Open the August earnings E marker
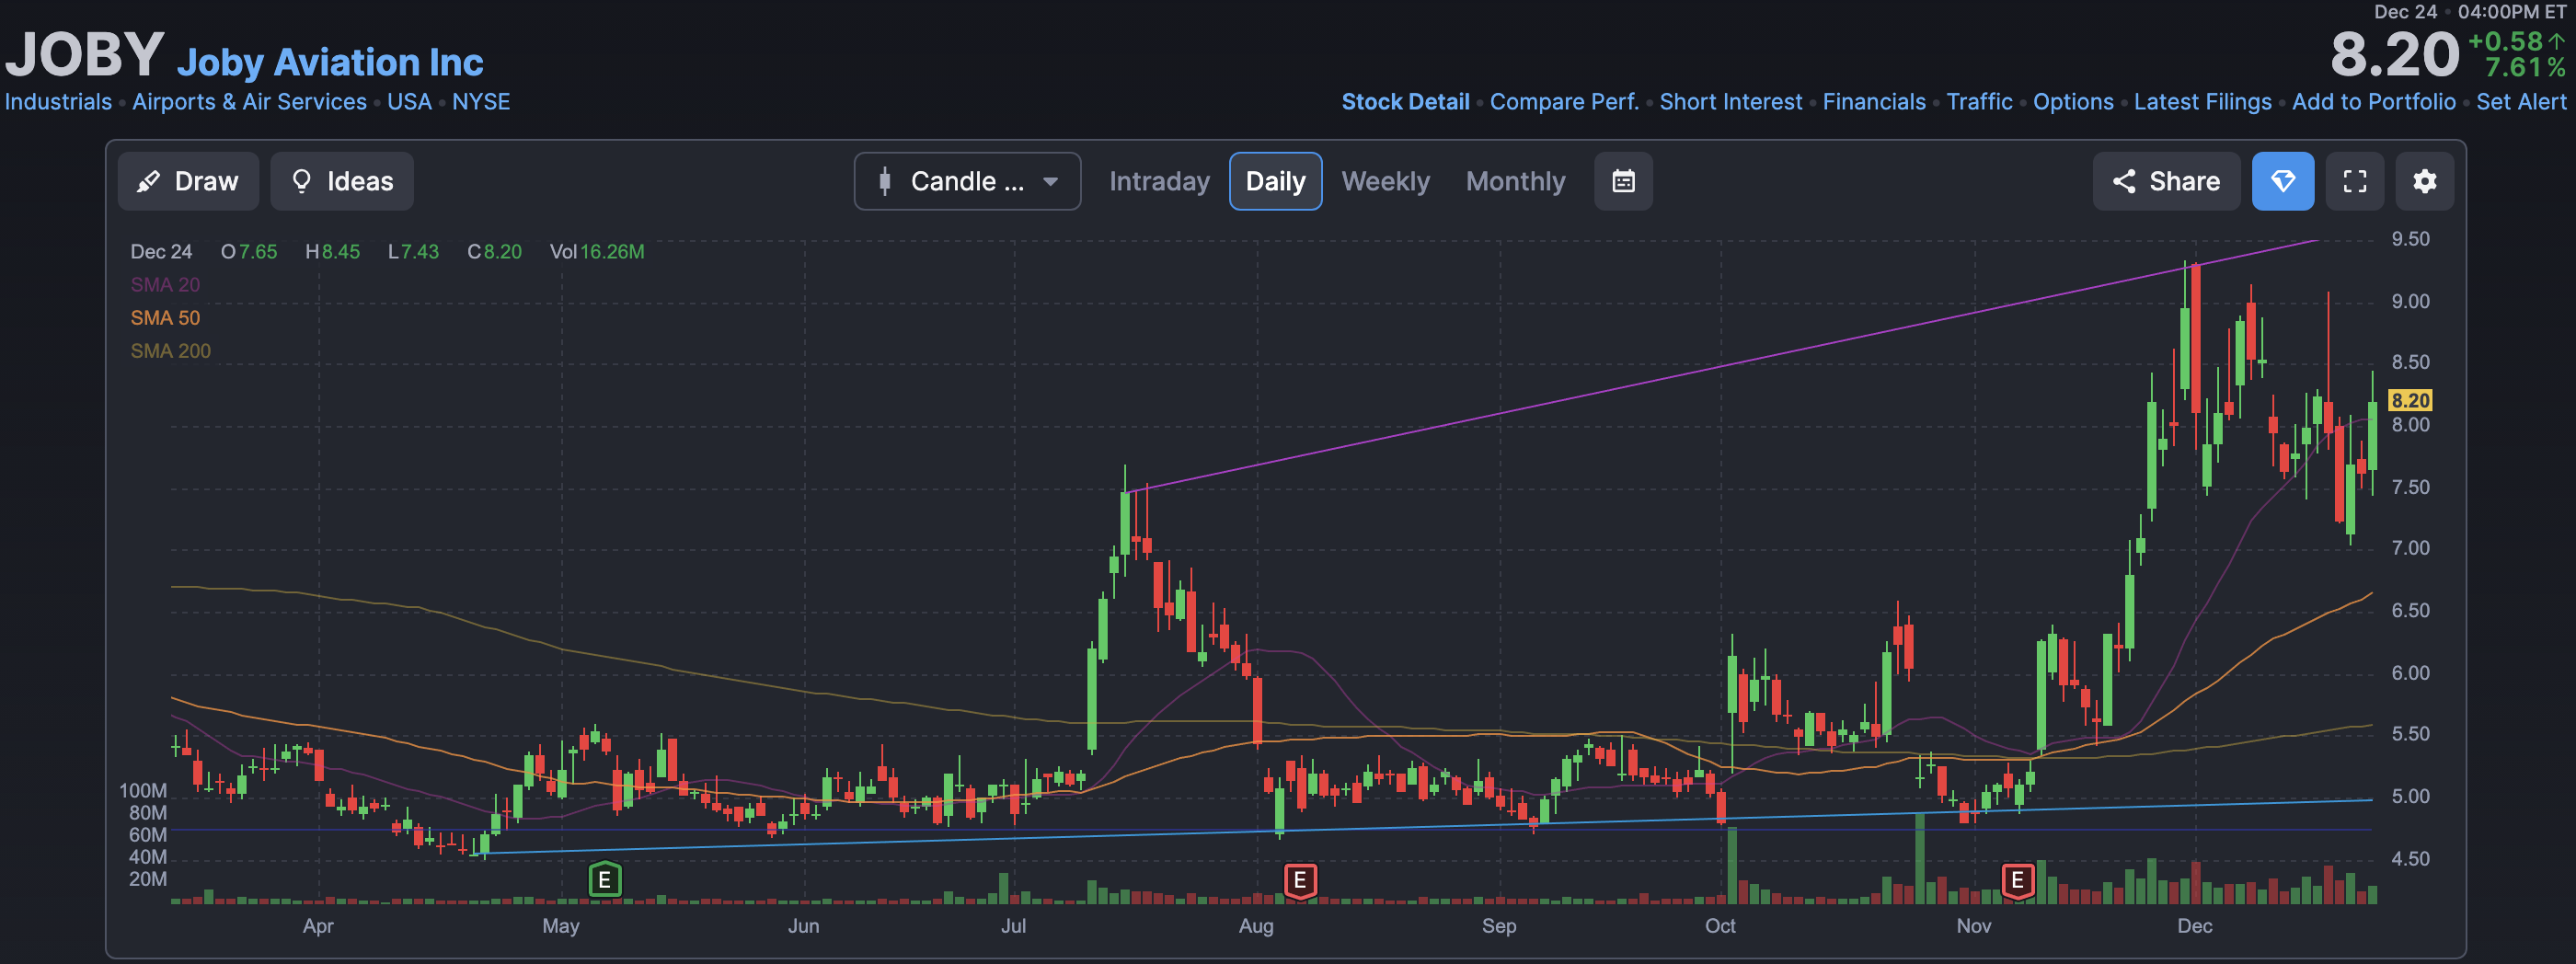Image resolution: width=2576 pixels, height=964 pixels. tap(1299, 880)
